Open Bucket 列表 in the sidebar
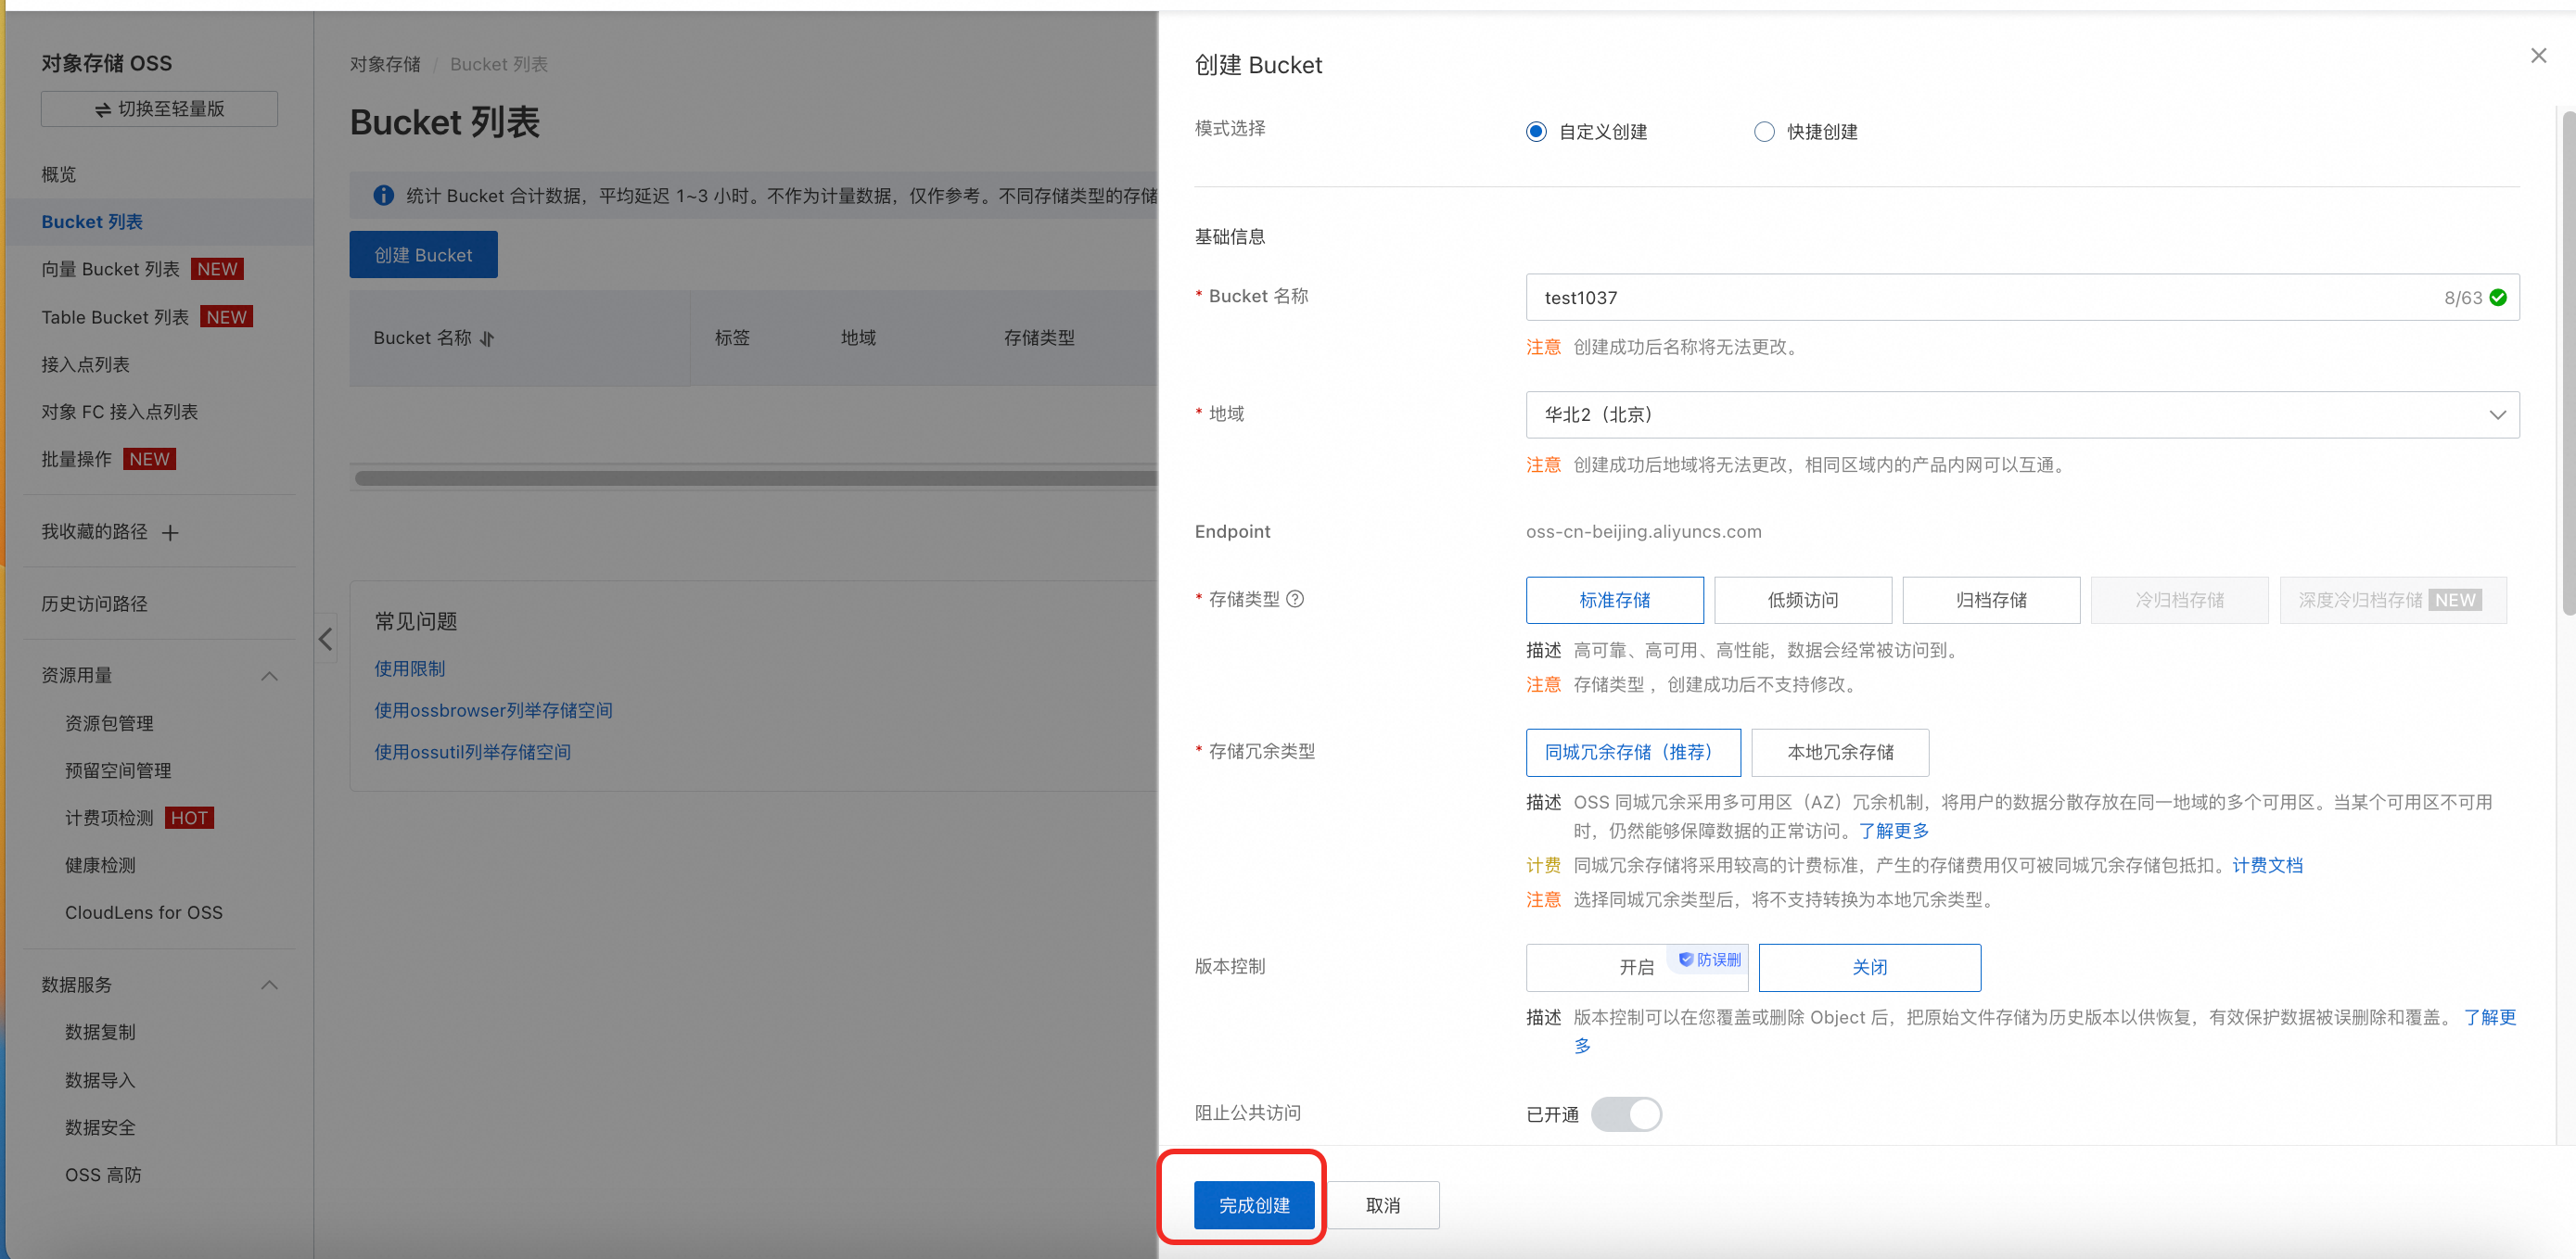The width and height of the screenshot is (2576, 1259). pyautogui.click(x=92, y=222)
